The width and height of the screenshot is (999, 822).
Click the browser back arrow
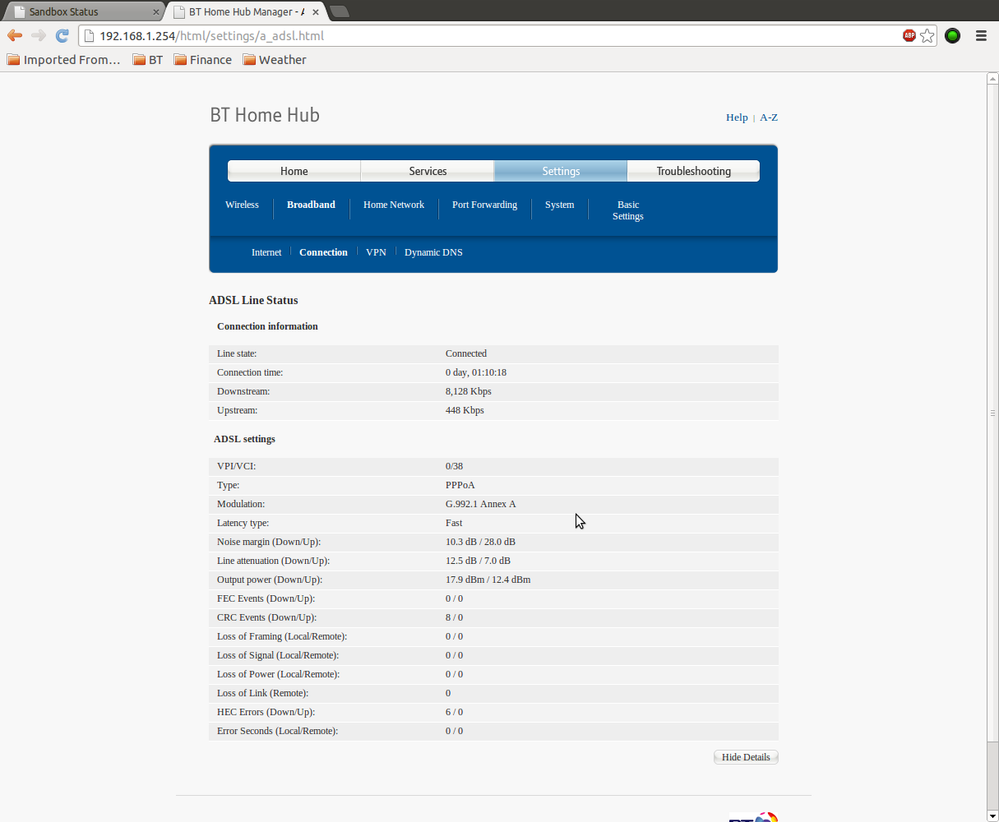15,36
